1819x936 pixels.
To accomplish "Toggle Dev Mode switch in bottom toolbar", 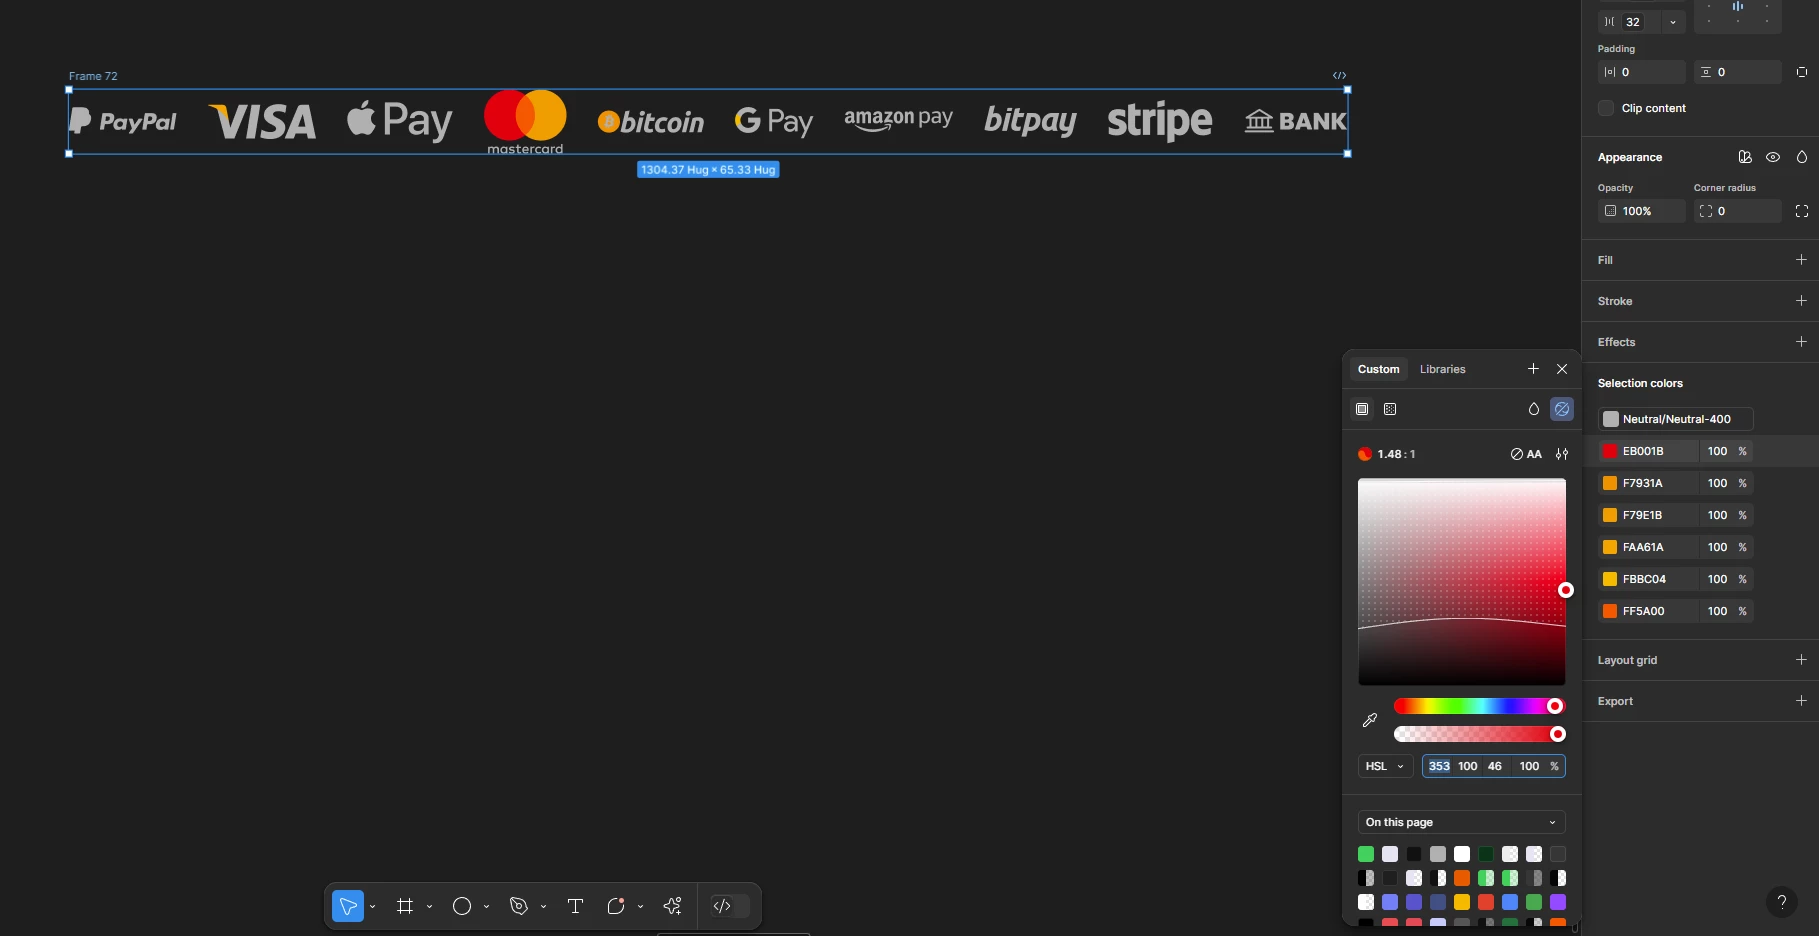I will 729,906.
